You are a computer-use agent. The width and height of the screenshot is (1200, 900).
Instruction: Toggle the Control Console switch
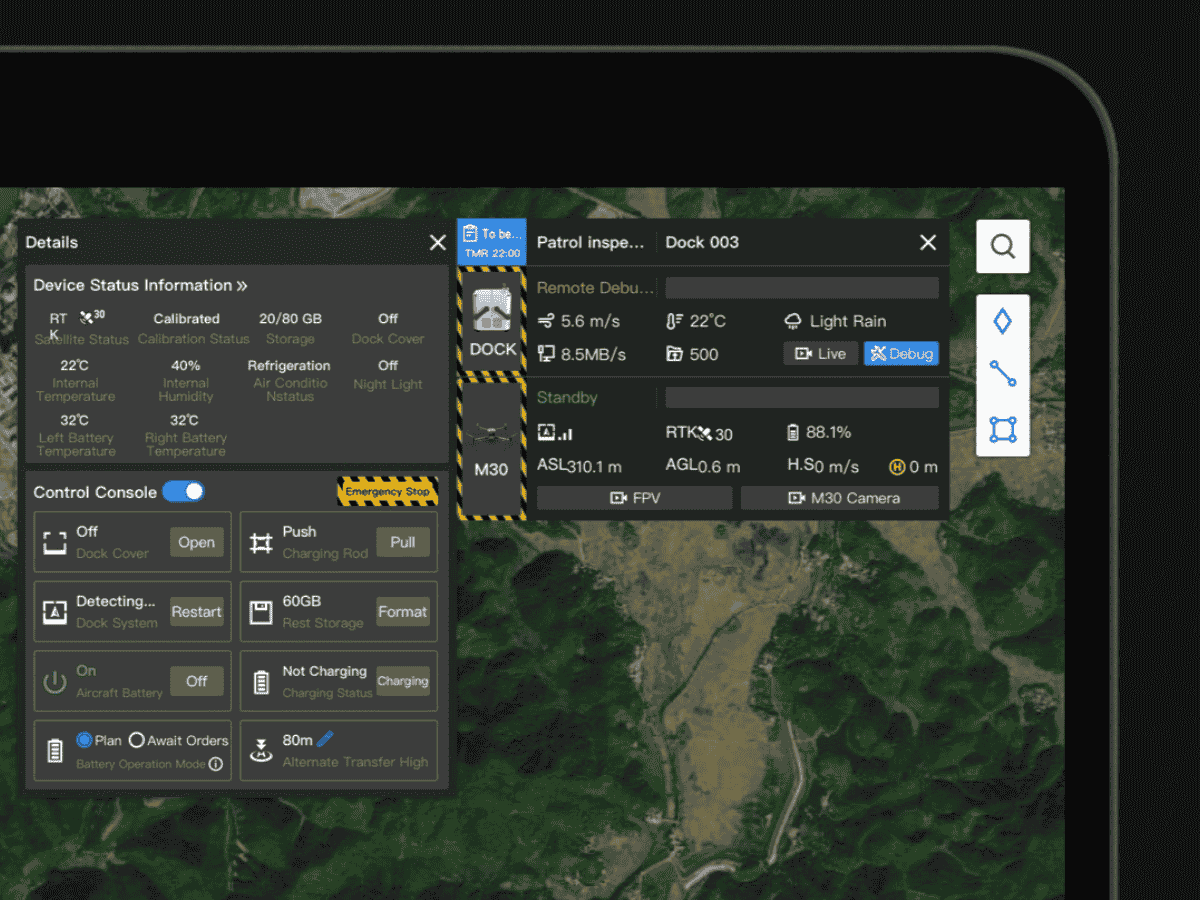pos(183,491)
